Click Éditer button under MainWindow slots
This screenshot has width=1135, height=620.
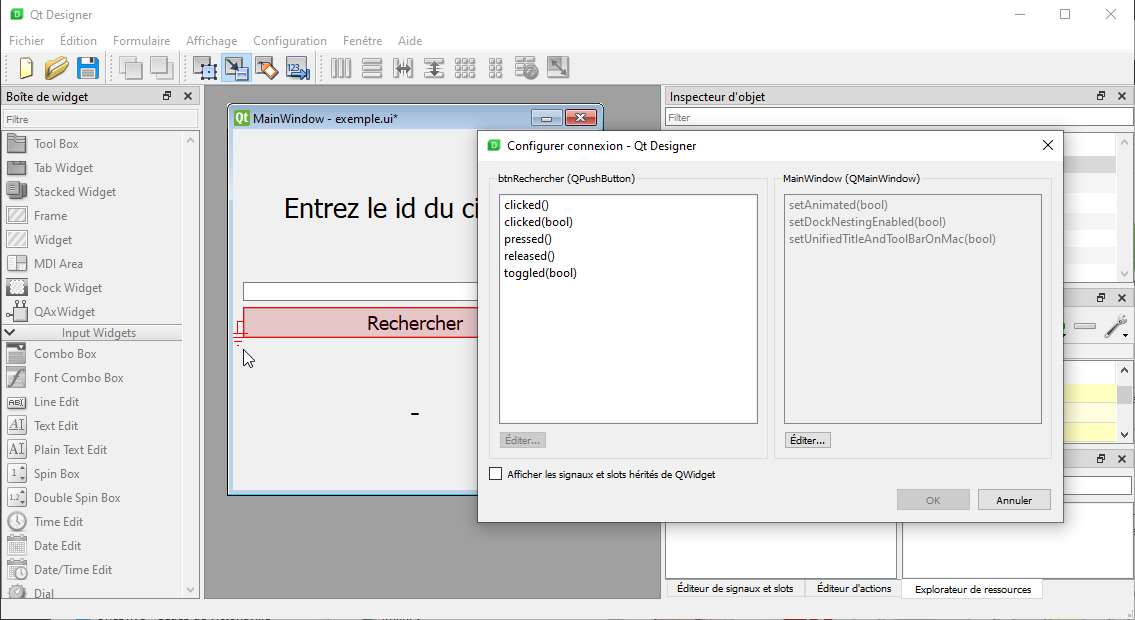coord(807,440)
